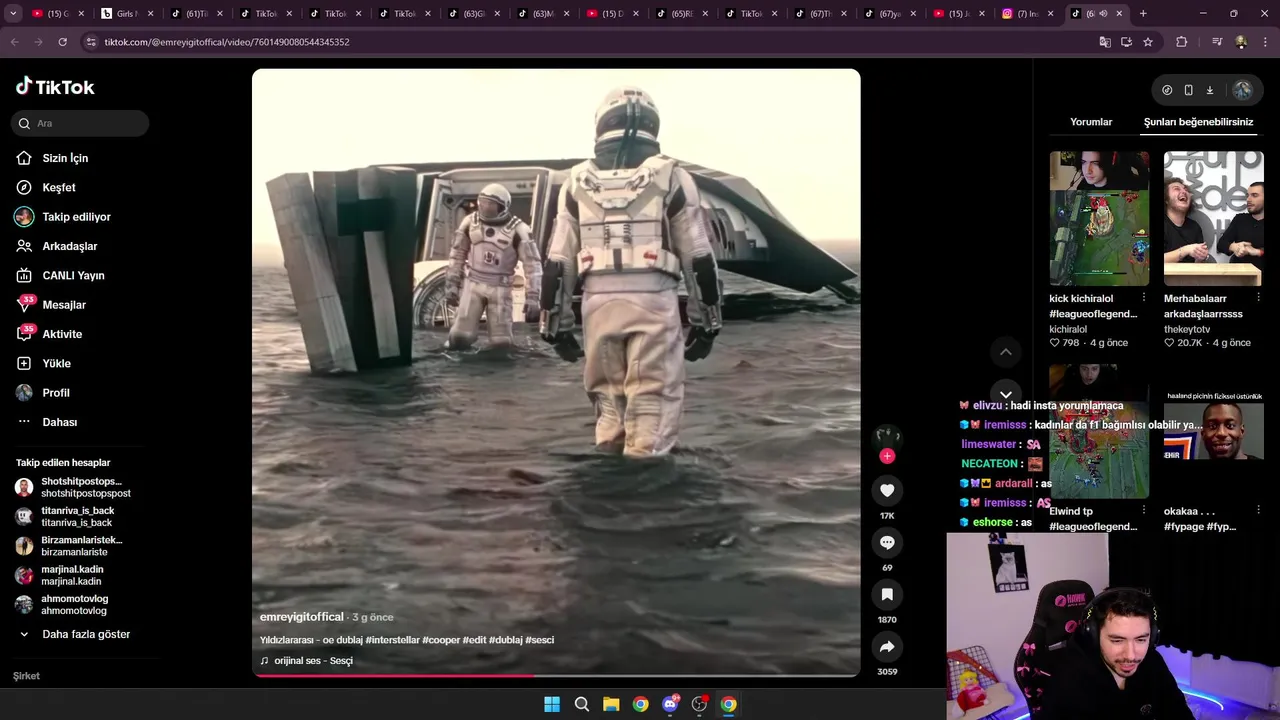Open three-dot menu on Elwind tp card

coord(1144,511)
